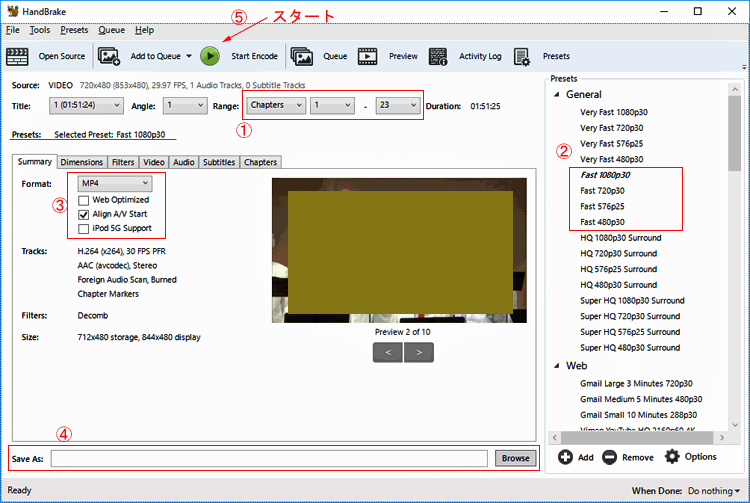Select the Fast 720p30 preset
Image resolution: width=750 pixels, height=503 pixels.
pyautogui.click(x=603, y=191)
